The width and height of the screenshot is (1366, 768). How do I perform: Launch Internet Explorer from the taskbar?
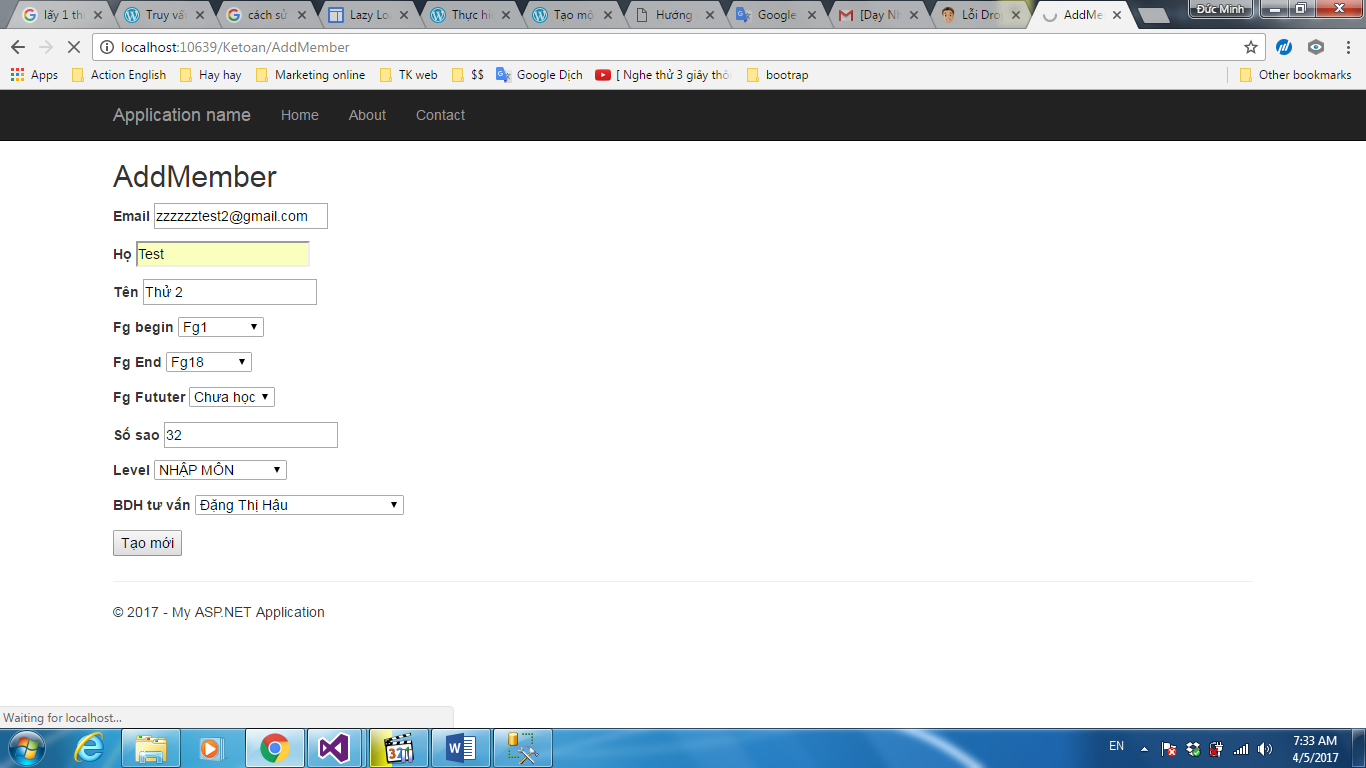90,748
